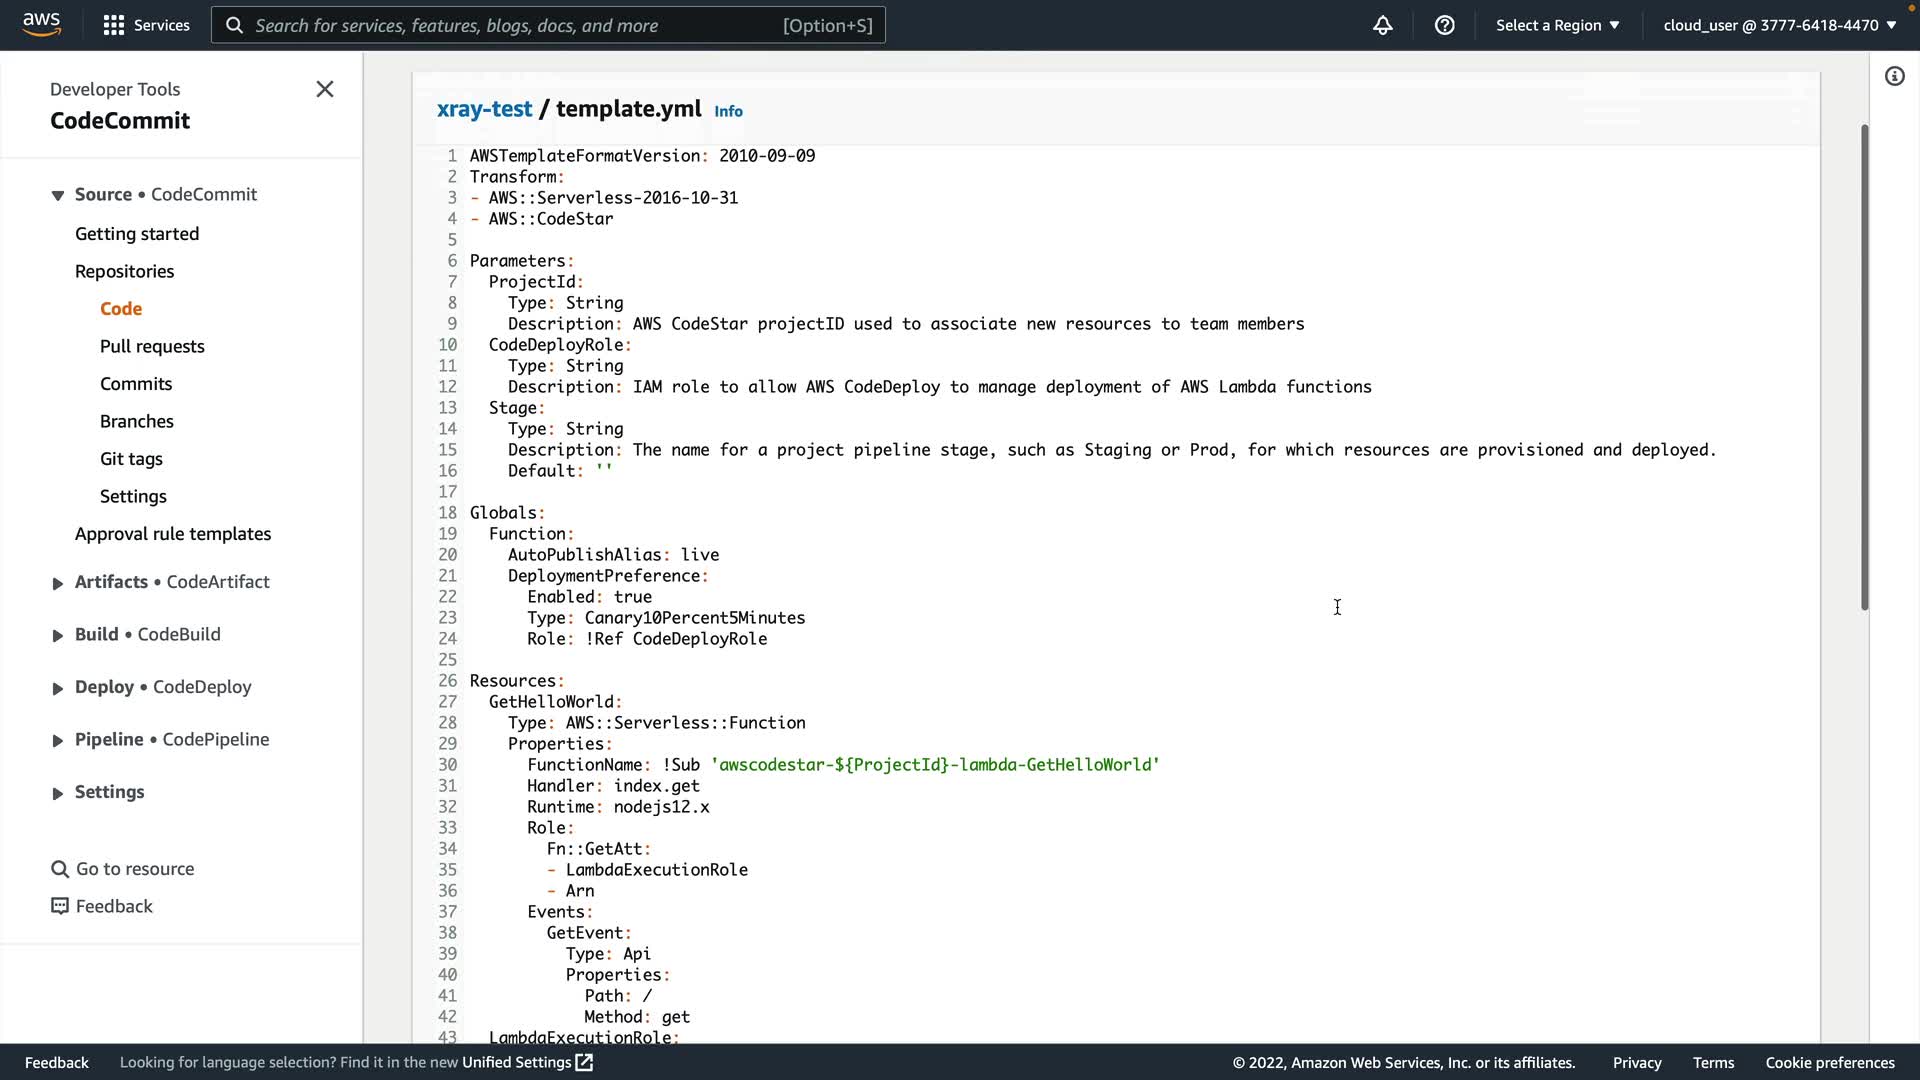
Task: Expand the Artifacts CodeArtifact section
Action: [57, 583]
